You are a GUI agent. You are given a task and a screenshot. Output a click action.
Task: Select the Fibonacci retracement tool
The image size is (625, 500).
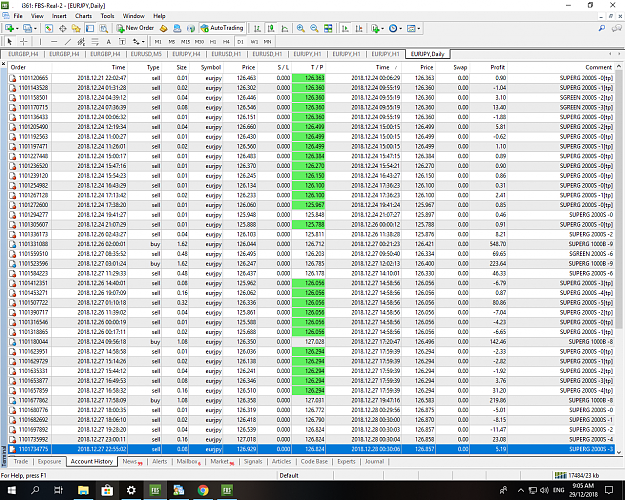95,41
